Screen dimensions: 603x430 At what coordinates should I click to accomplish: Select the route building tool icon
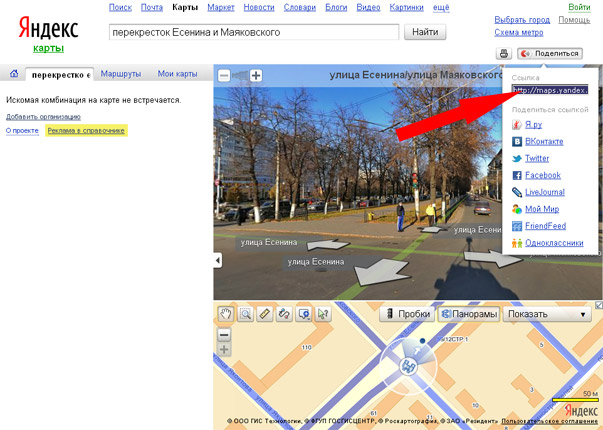[284, 314]
